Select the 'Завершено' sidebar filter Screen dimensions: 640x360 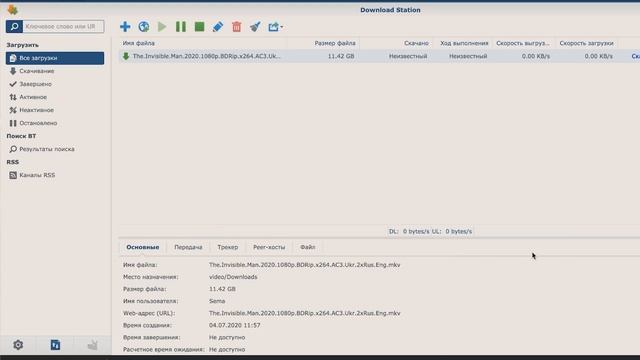point(36,84)
